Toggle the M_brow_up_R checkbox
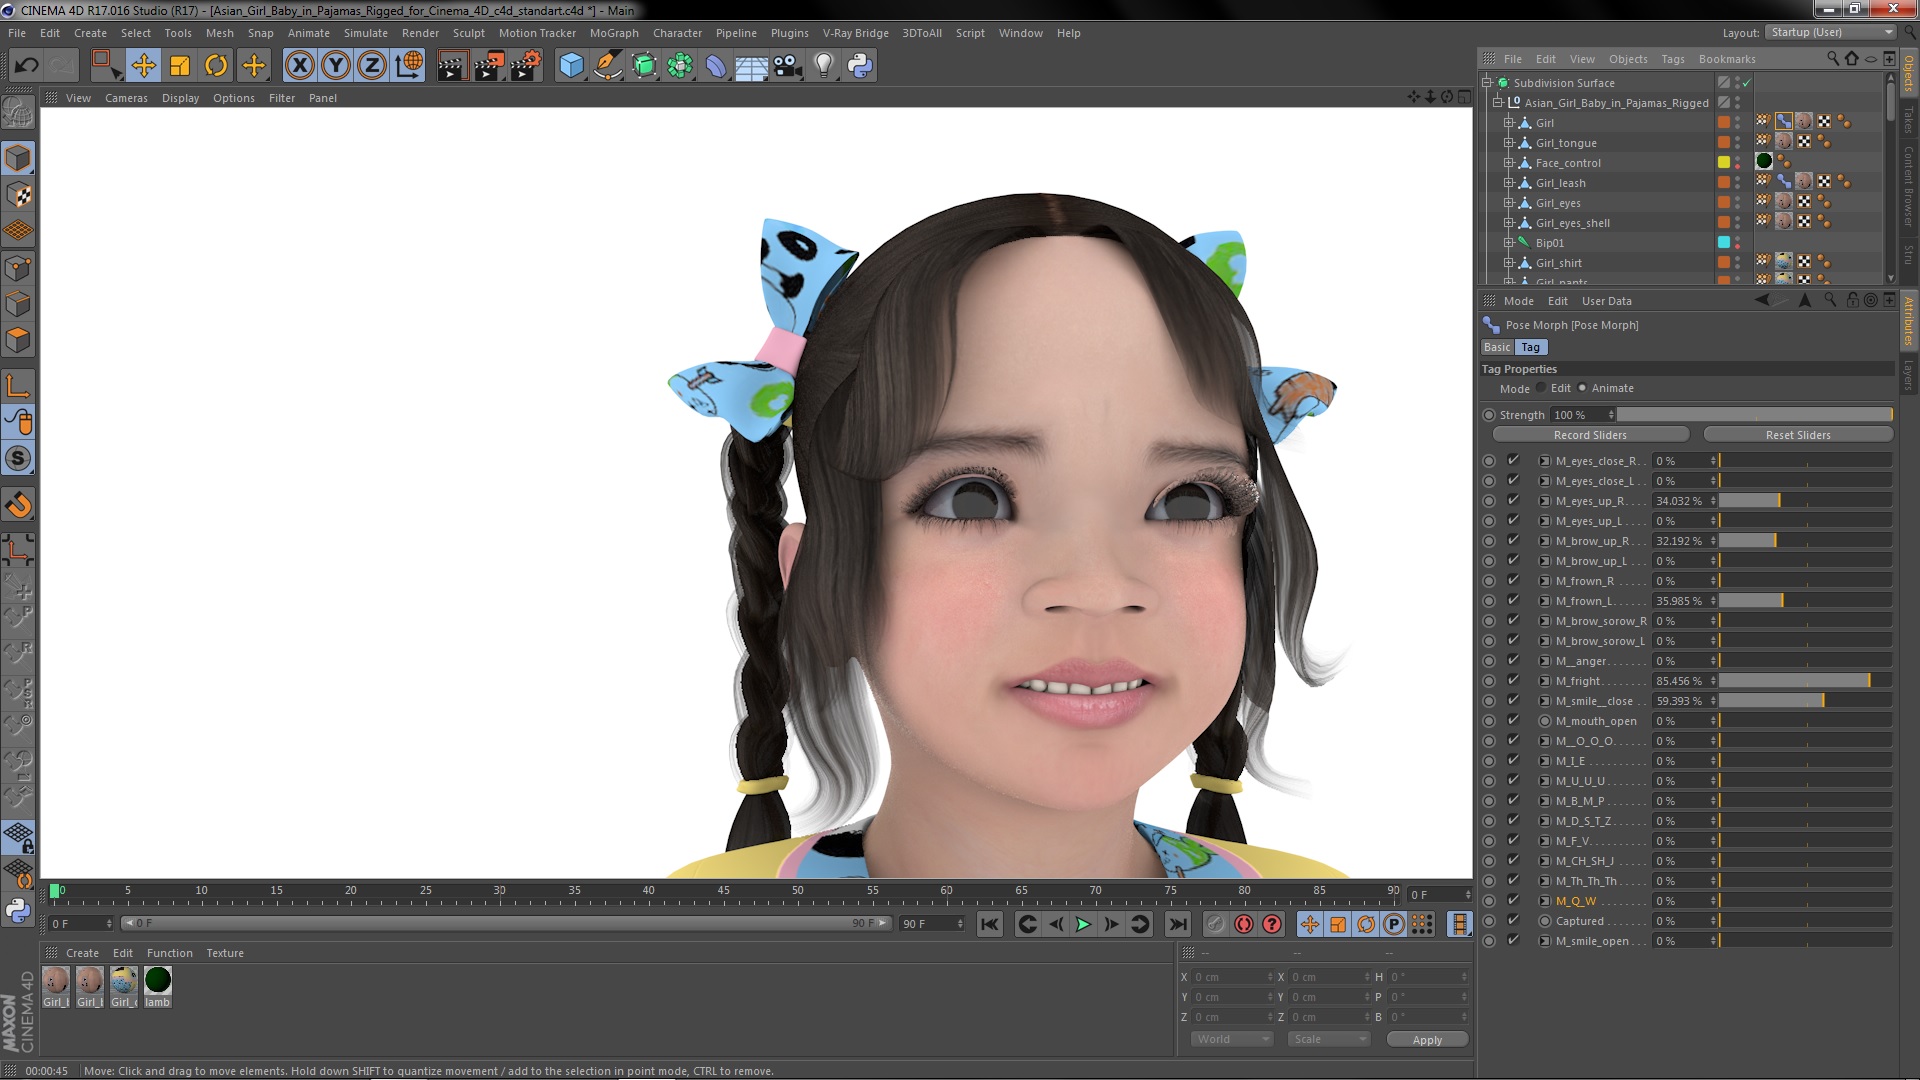 tap(1513, 541)
